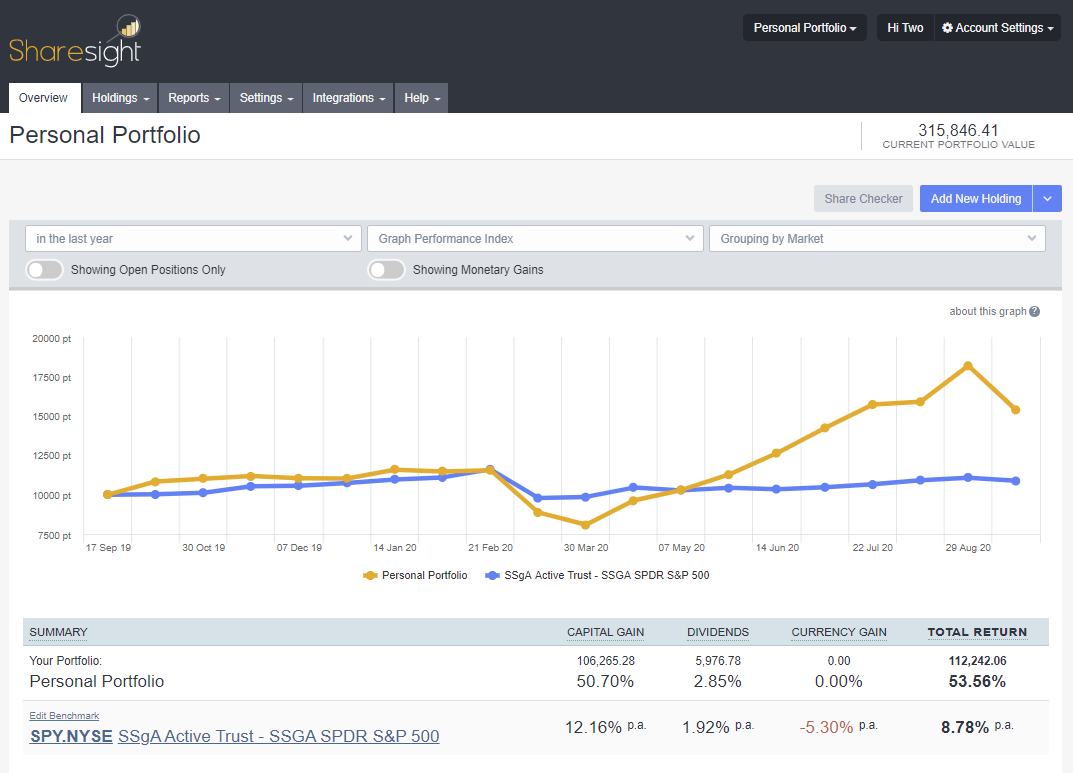Open the Integrations menu
1073x773 pixels.
pyautogui.click(x=348, y=98)
